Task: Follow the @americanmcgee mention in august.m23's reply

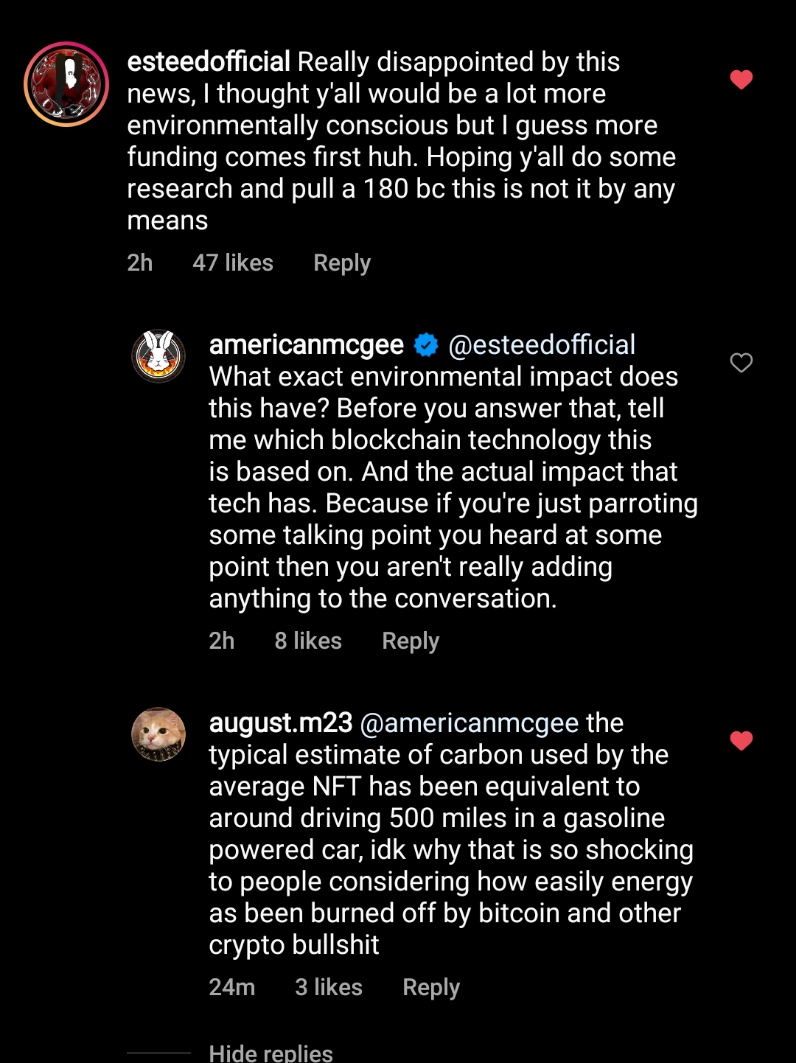Action: 469,723
